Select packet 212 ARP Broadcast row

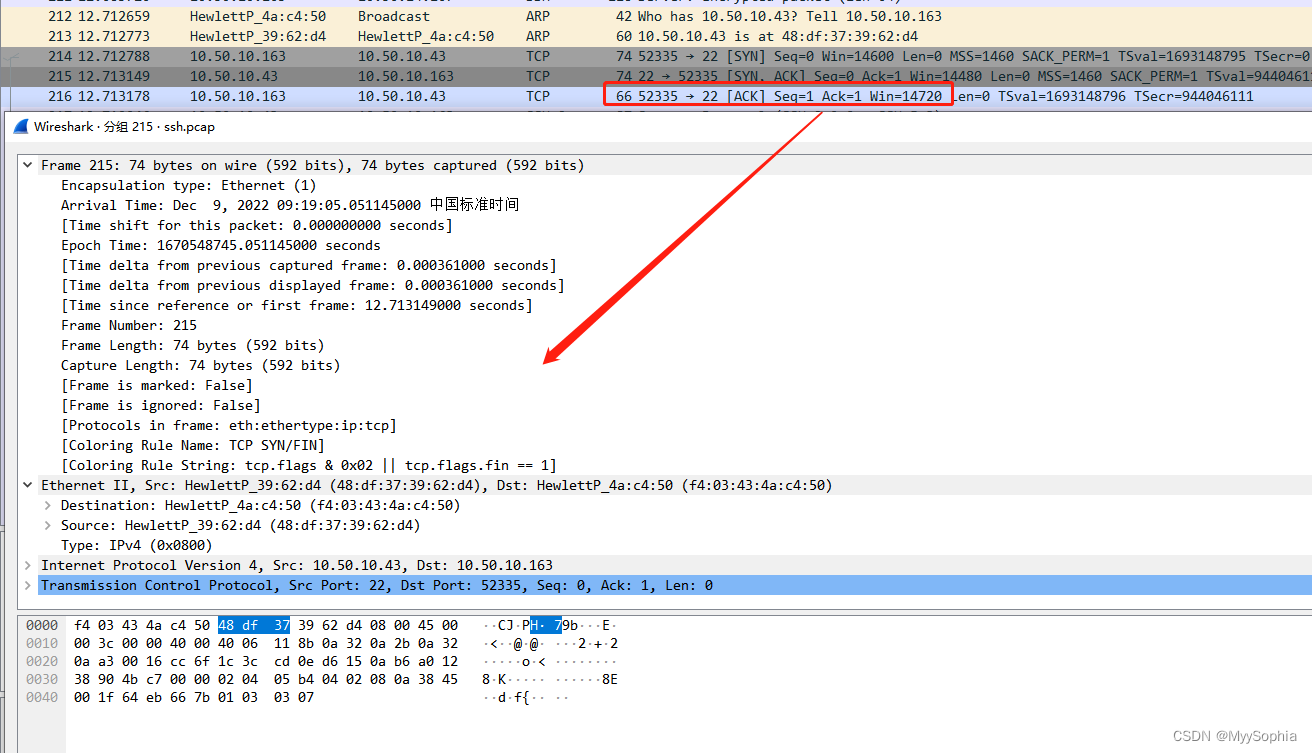(656, 16)
